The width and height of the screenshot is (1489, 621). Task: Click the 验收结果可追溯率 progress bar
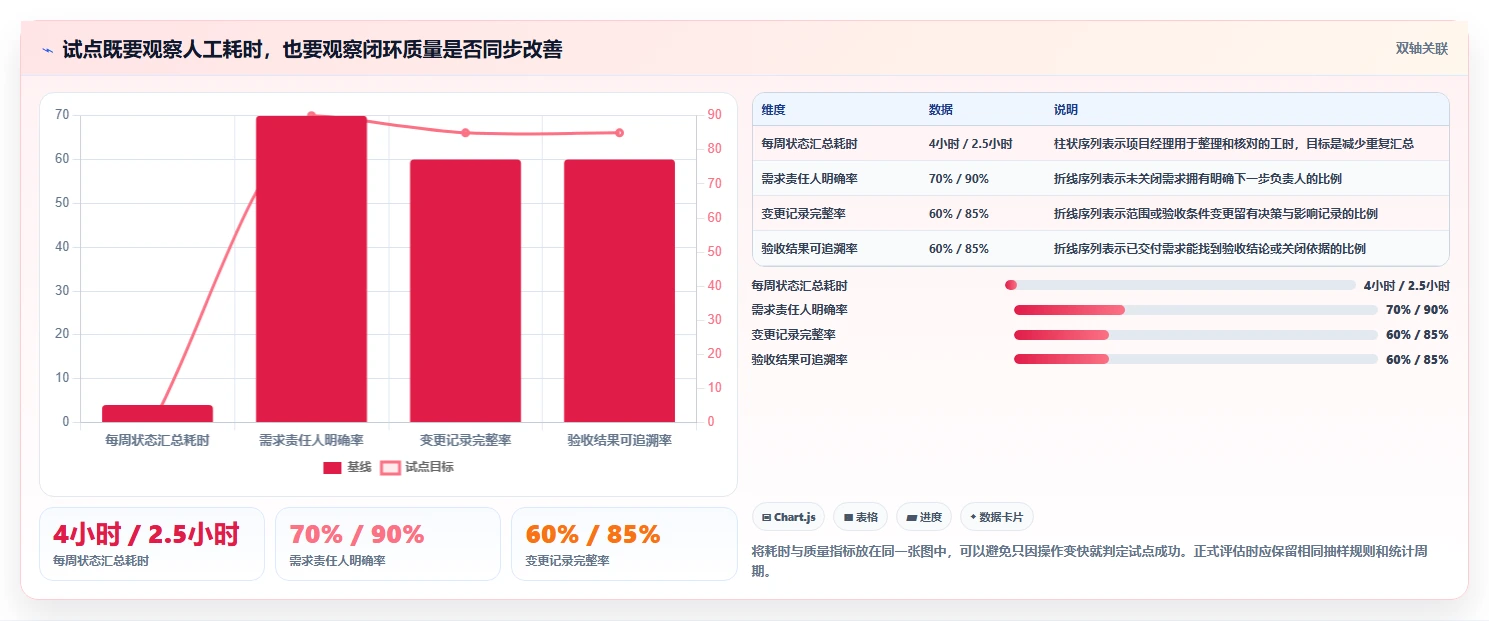coord(1196,359)
